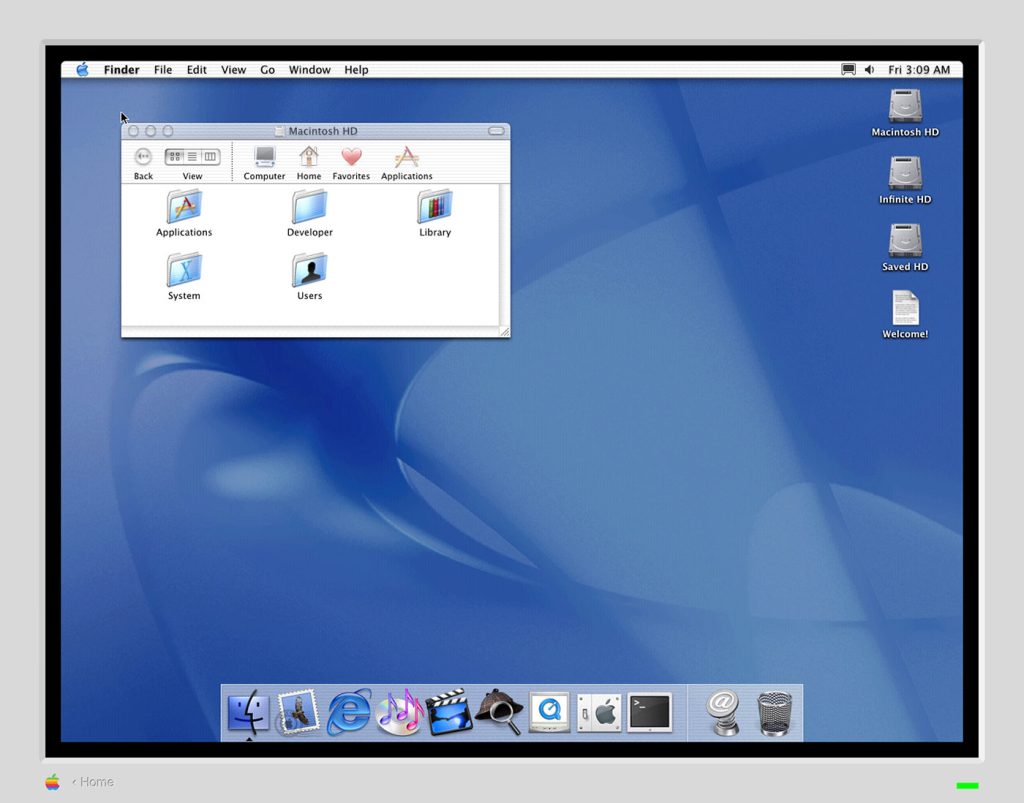The image size is (1024, 803).
Task: Open iMovie from the Dock
Action: pos(448,712)
